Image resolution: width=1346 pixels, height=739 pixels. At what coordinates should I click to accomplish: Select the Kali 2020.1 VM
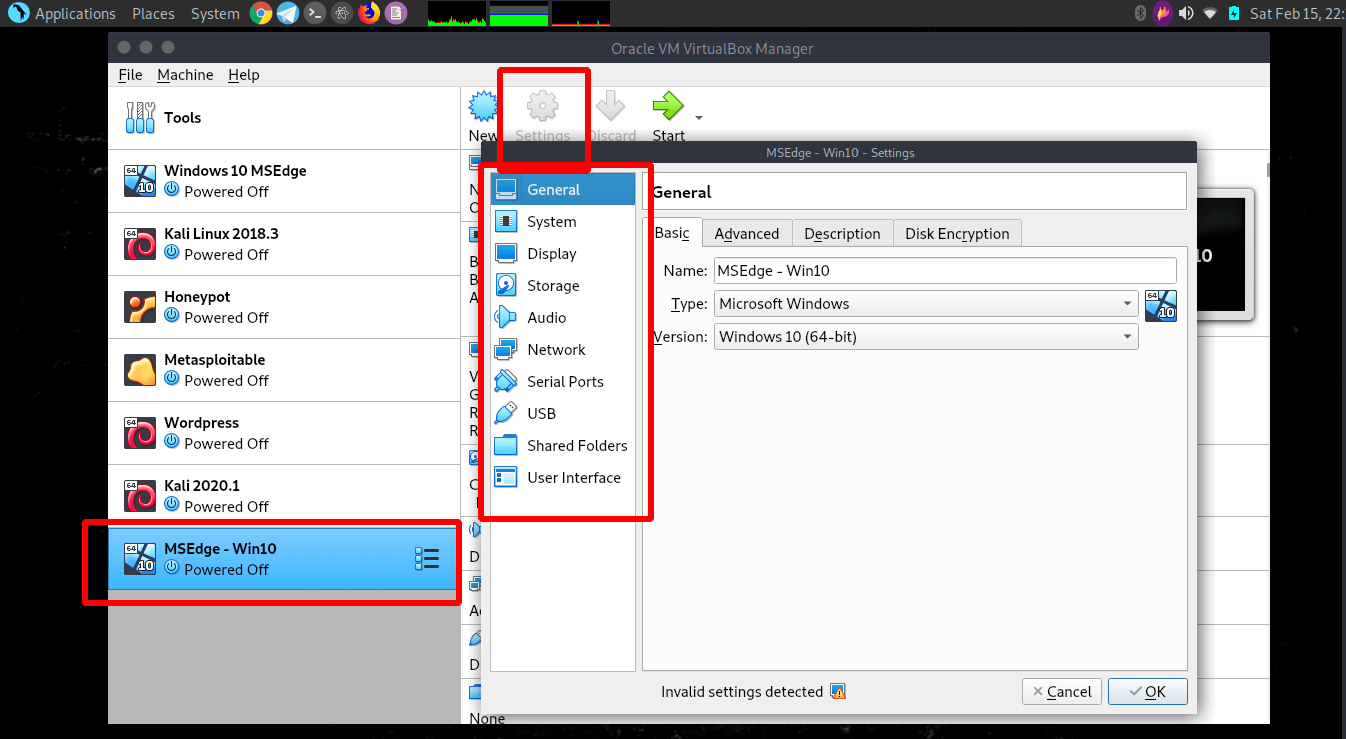coord(285,496)
